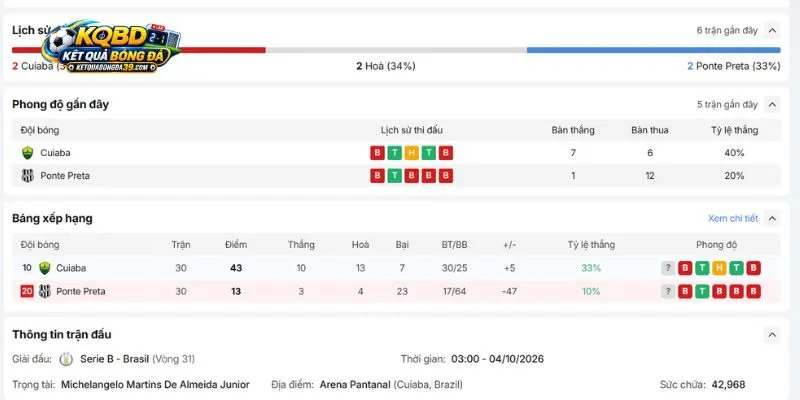
Task: Click the red rank 20 badge
Action: tap(27, 291)
